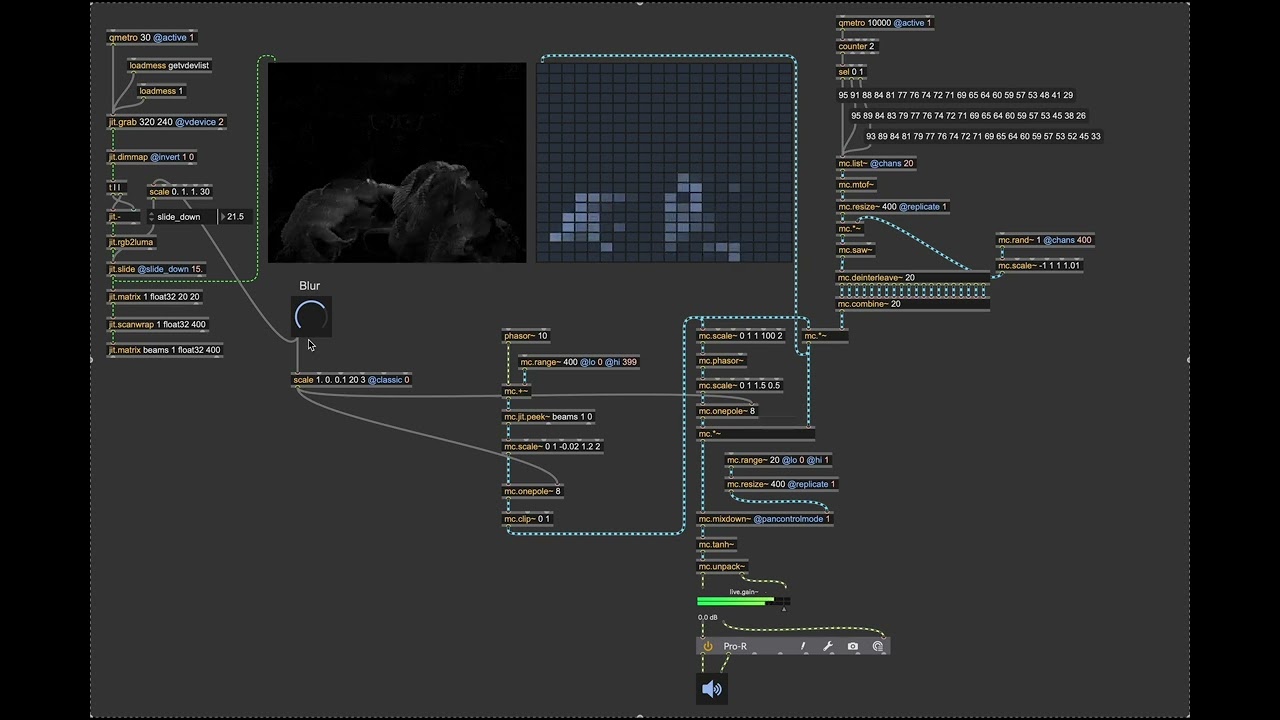Screen dimensions: 1280x720
Task: Toggle the Pro-R power icon
Action: pyautogui.click(x=708, y=646)
